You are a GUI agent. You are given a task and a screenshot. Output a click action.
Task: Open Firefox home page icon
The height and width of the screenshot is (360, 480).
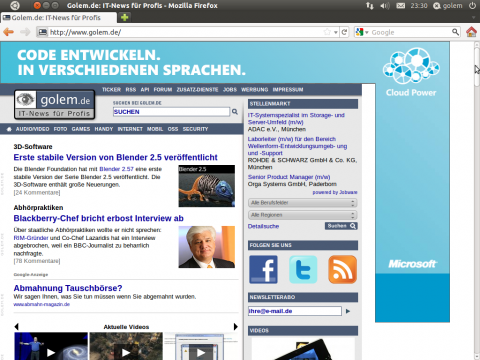471,32
